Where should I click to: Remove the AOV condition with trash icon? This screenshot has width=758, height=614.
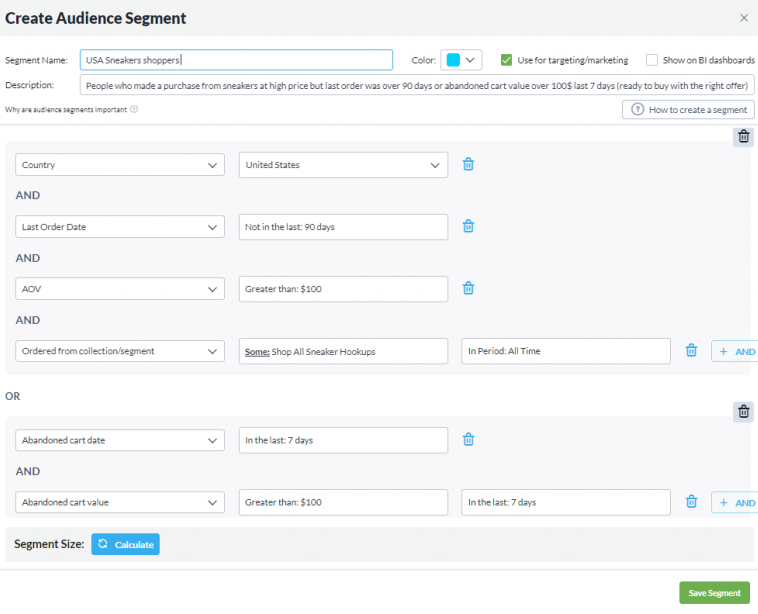coord(468,289)
